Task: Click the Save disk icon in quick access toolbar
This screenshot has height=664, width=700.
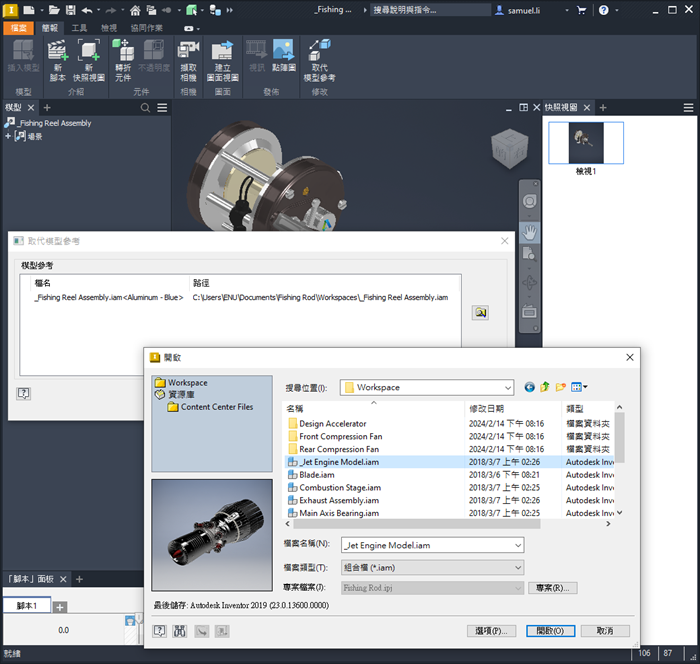Action: point(71,10)
